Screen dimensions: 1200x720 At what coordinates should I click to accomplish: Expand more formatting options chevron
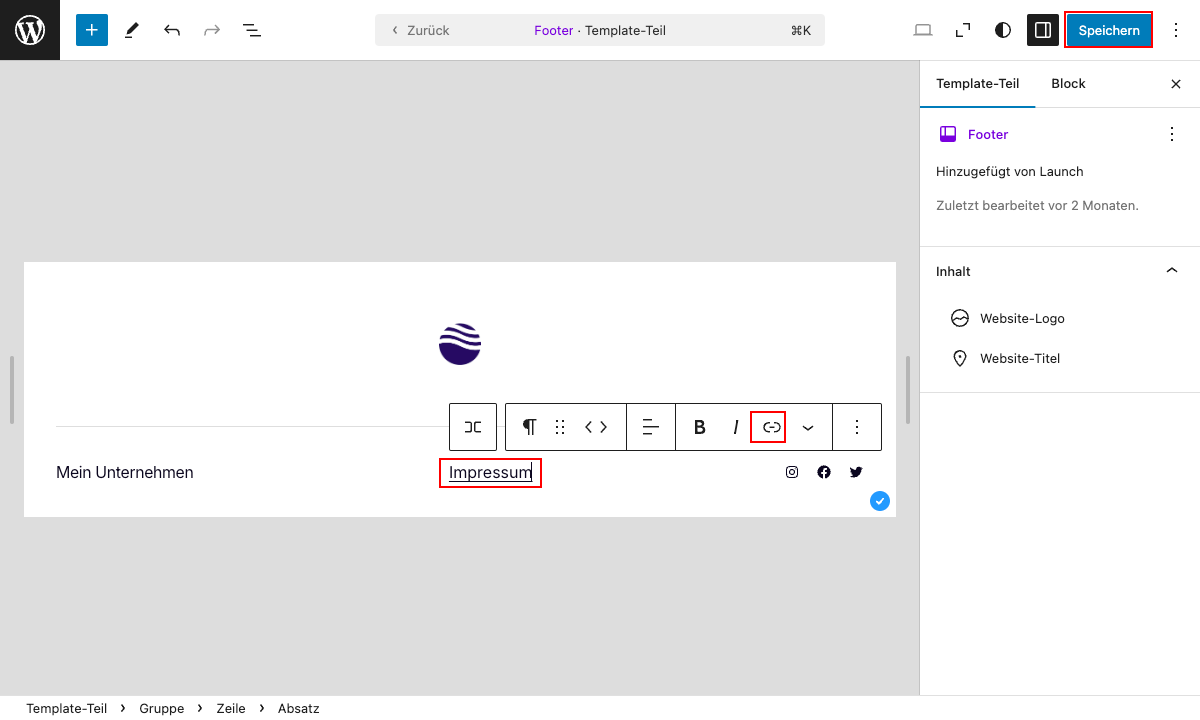pos(808,427)
